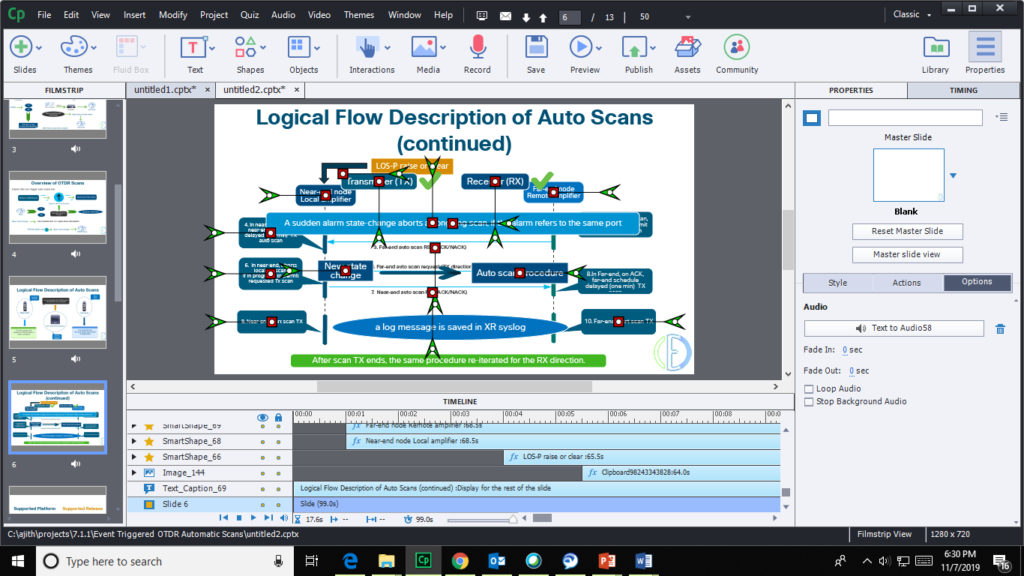Move playhead to timeline start
Image resolution: width=1024 pixels, height=576 pixels.
tap(223, 518)
